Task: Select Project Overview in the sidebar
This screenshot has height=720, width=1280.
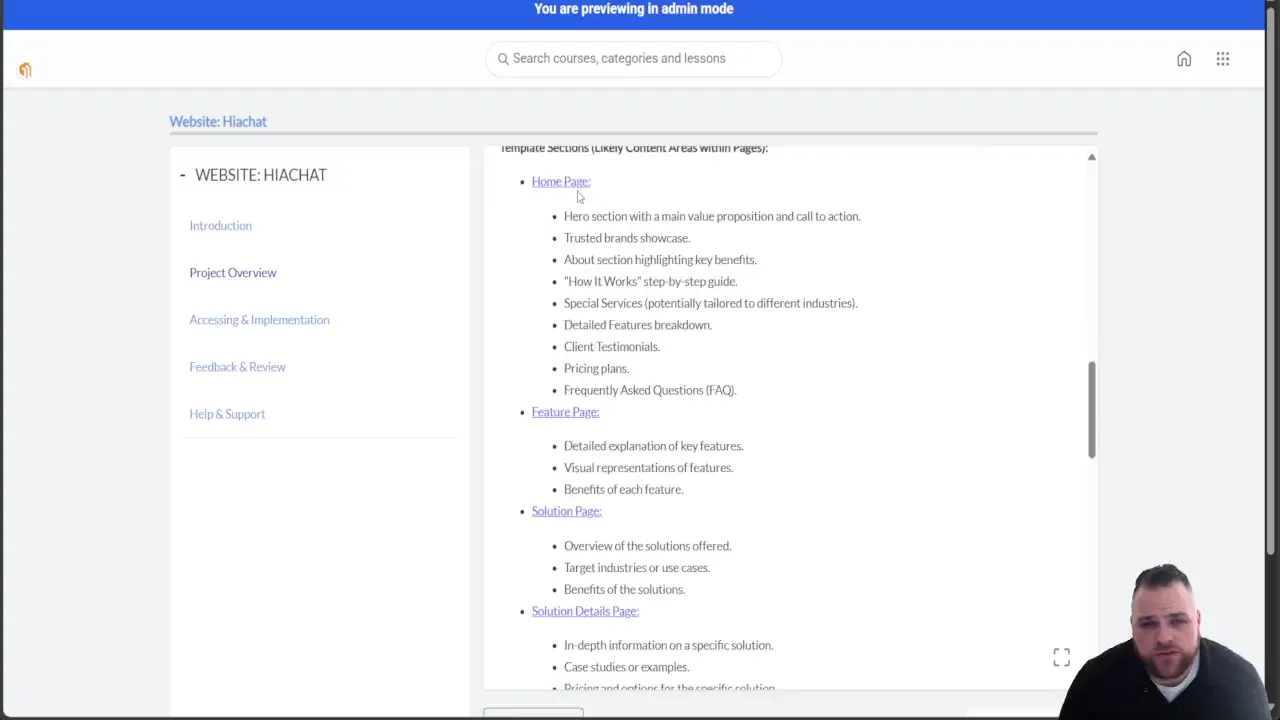Action: point(233,272)
